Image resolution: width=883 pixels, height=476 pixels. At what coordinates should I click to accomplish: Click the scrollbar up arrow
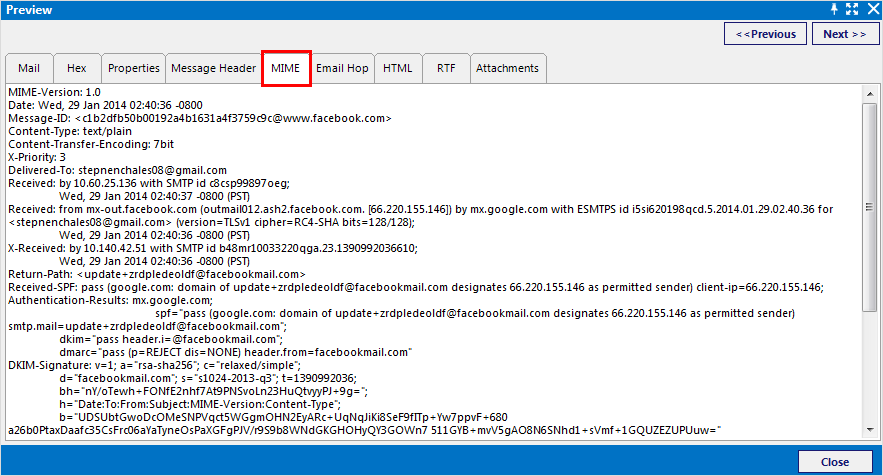click(x=869, y=94)
